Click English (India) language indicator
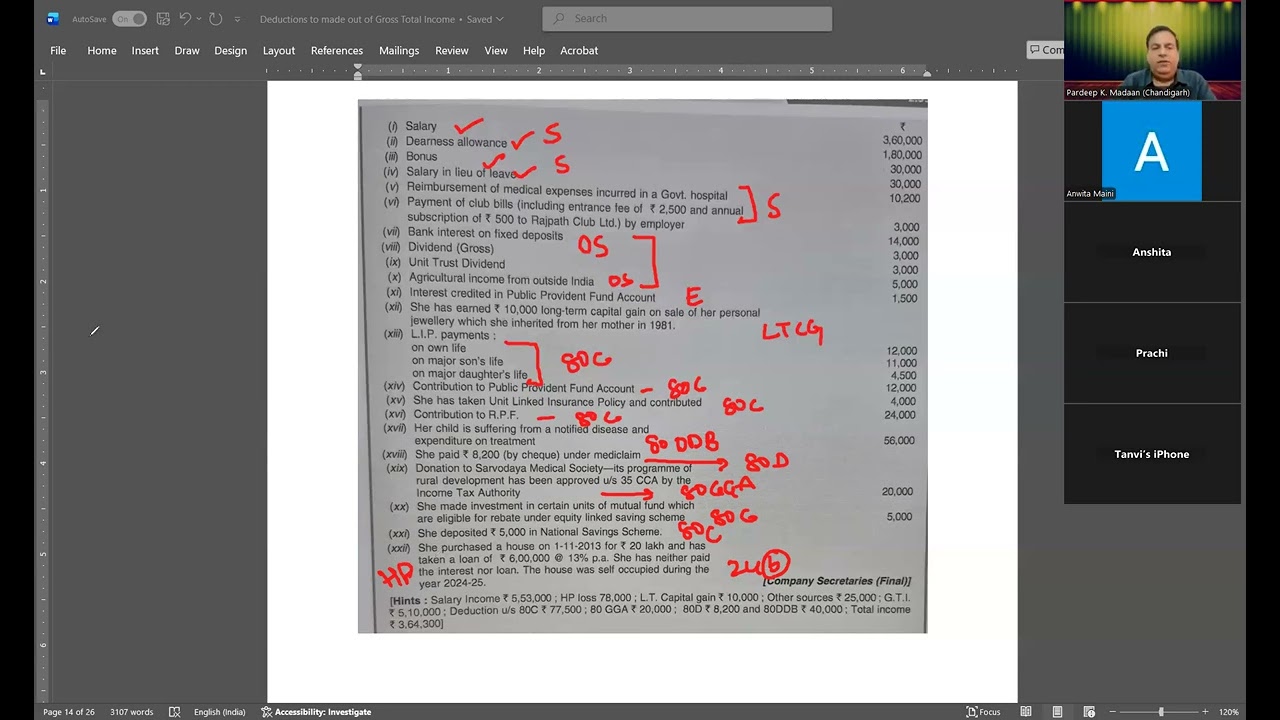Image resolution: width=1280 pixels, height=720 pixels. (x=219, y=712)
